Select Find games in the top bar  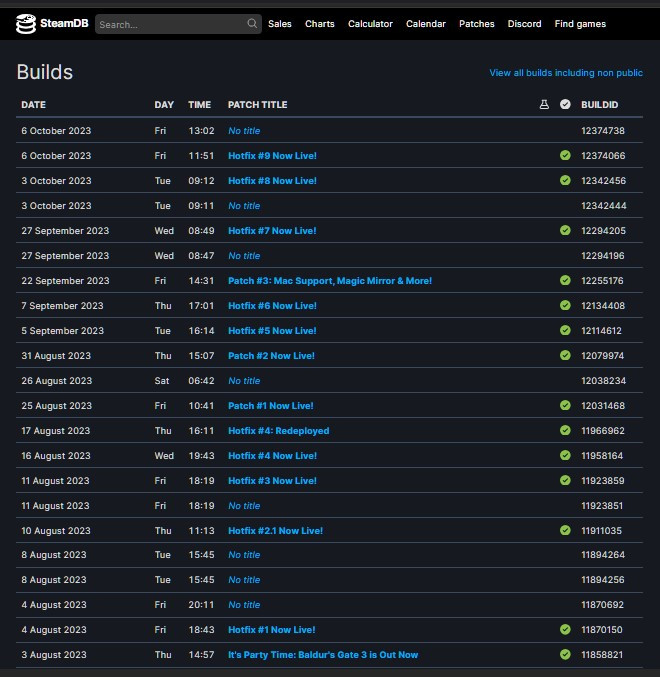tap(580, 24)
